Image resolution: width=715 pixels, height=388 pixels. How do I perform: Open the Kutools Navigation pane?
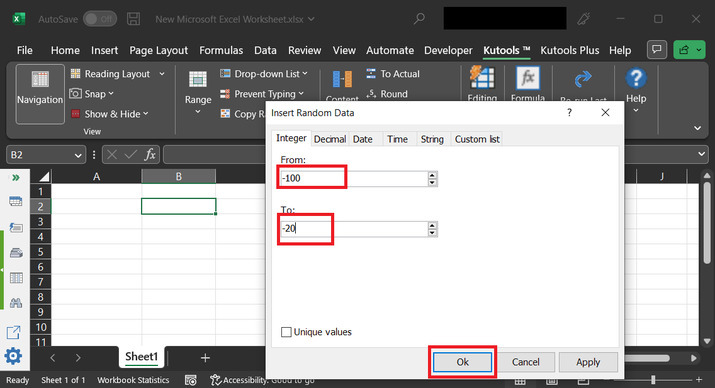coord(40,94)
